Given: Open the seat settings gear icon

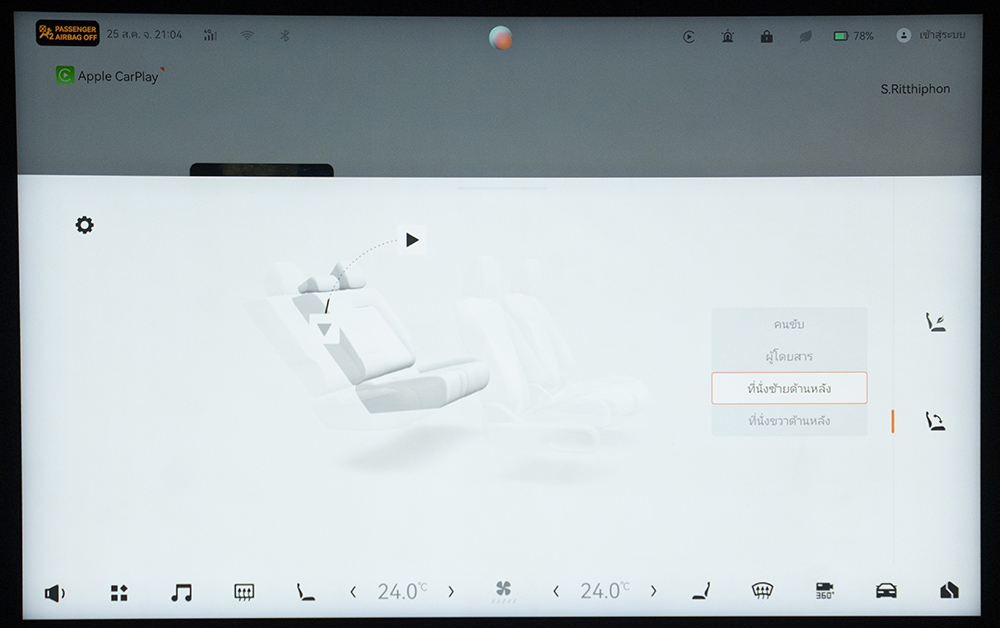Looking at the screenshot, I should 85,225.
